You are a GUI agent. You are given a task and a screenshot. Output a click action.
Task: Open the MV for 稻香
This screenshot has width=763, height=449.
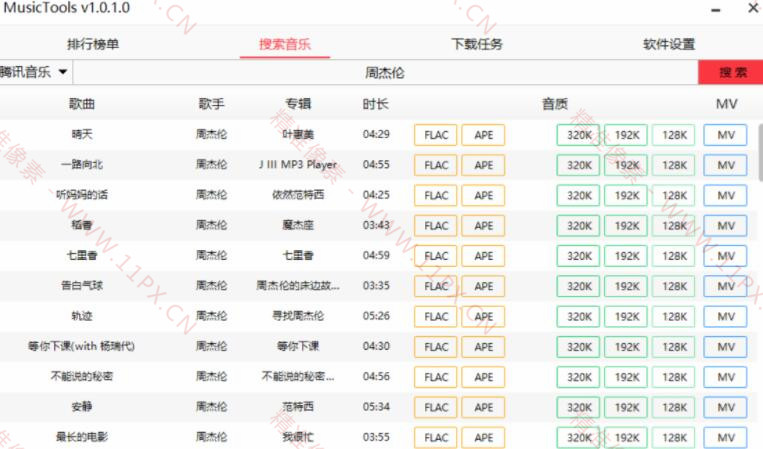726,226
